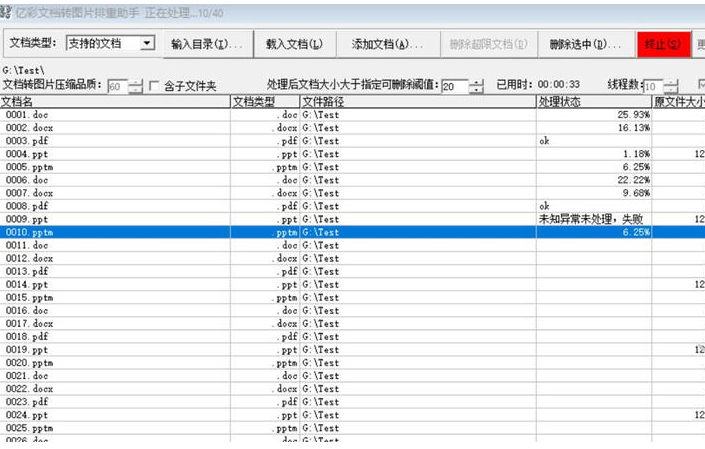Click the deletion threshold field showing 20
The width and height of the screenshot is (705, 449).
[x=455, y=86]
